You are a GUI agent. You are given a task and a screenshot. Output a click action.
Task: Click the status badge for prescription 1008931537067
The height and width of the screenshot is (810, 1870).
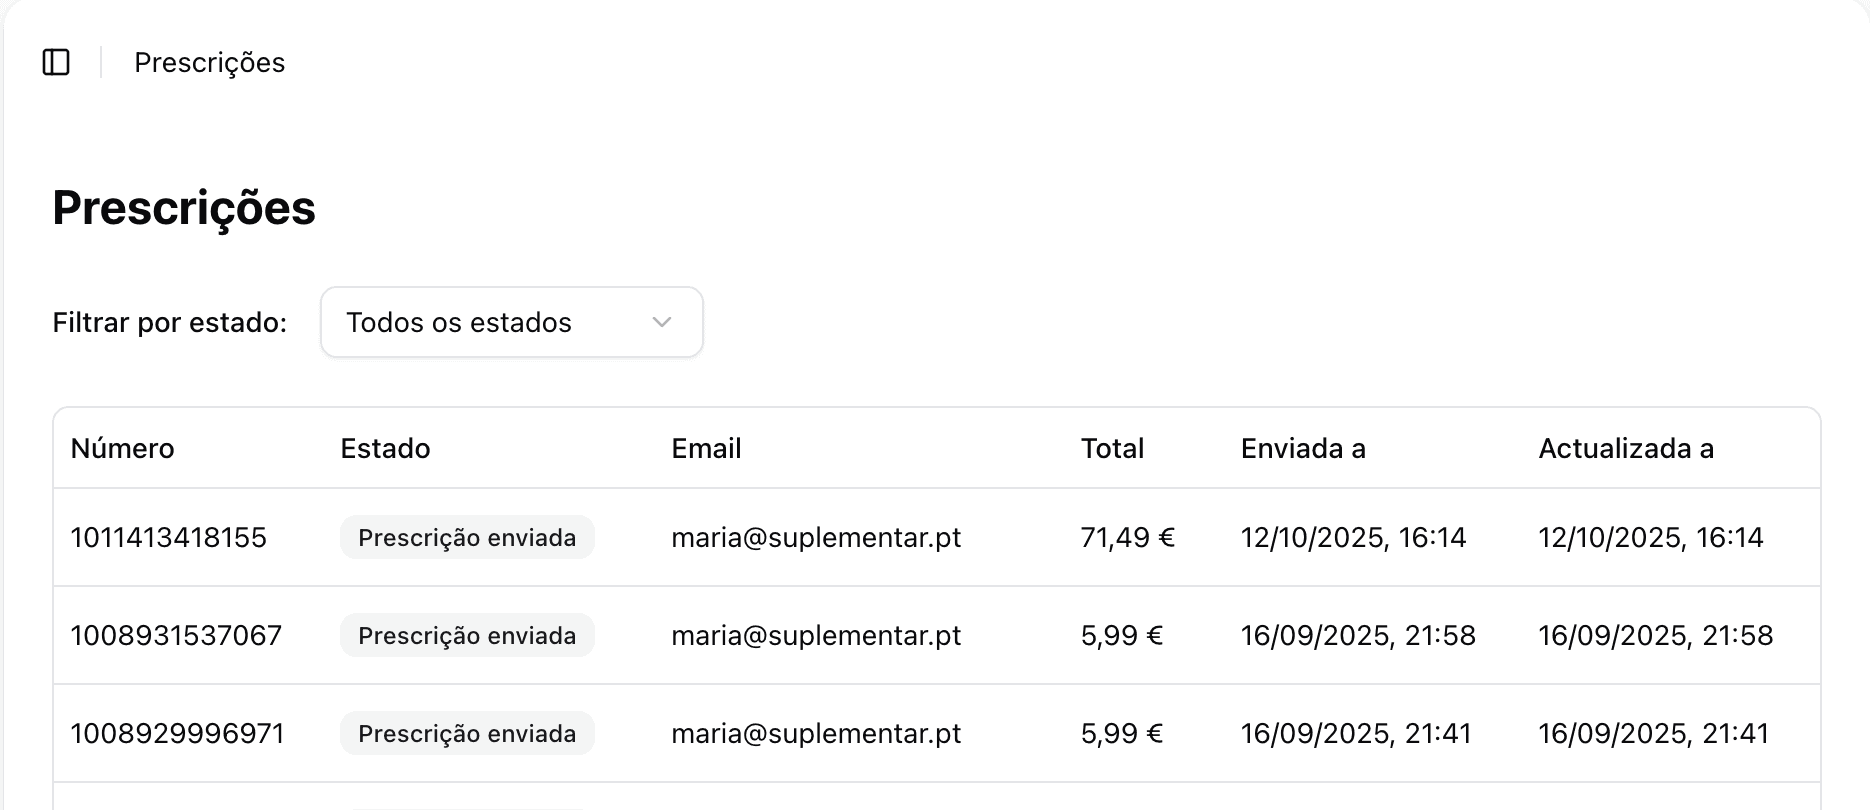coord(467,635)
